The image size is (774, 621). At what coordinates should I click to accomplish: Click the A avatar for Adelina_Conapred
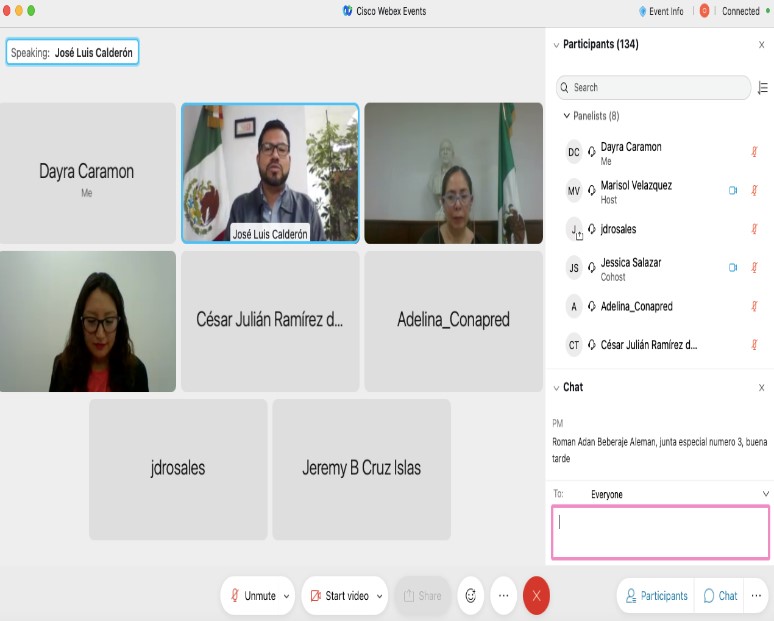point(574,306)
